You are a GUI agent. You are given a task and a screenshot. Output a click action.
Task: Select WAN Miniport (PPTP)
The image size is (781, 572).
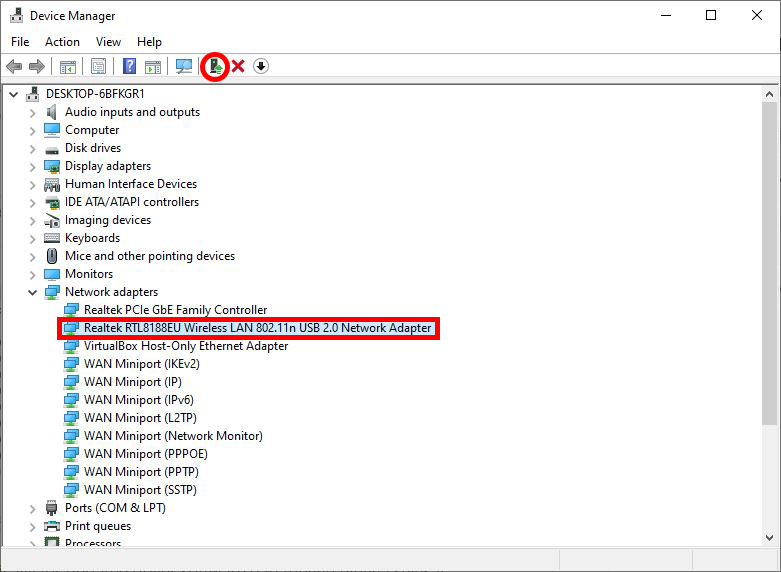(141, 471)
